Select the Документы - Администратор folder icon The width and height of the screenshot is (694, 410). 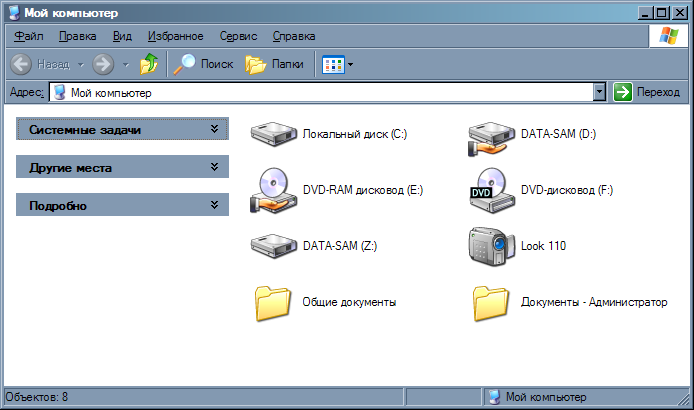491,303
